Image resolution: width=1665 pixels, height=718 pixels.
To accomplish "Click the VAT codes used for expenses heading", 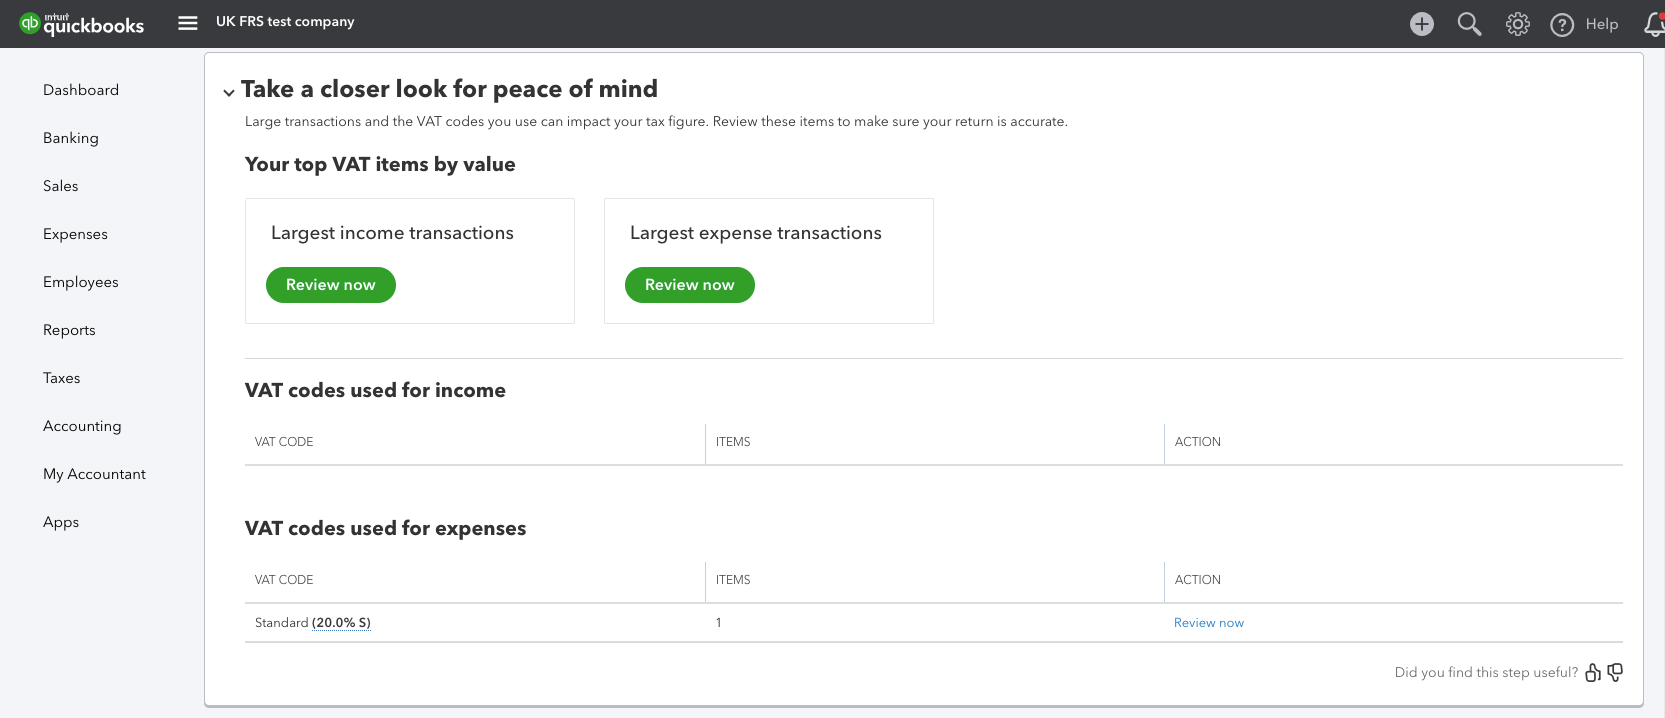I will point(385,529).
